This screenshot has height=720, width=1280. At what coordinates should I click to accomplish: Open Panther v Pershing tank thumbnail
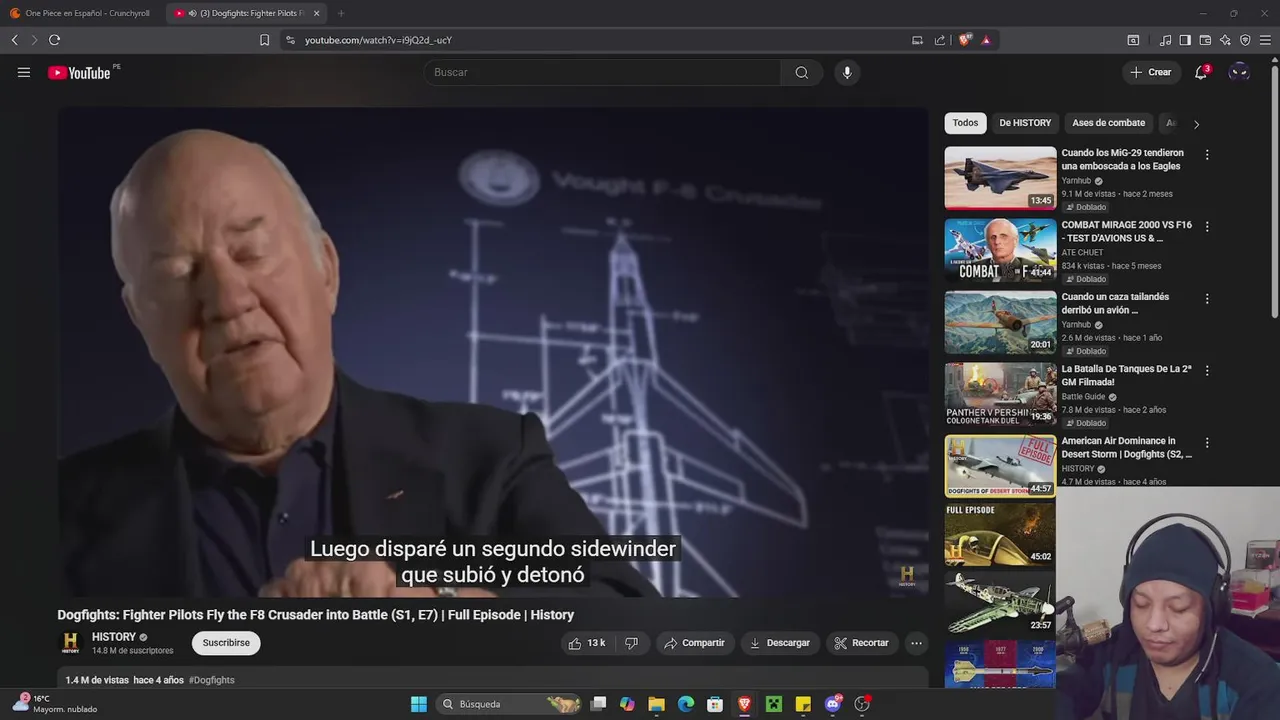(1000, 394)
